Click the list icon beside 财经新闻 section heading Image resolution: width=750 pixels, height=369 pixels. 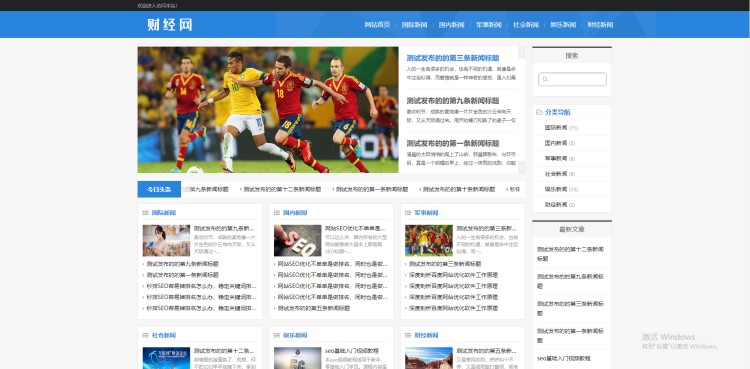coord(408,335)
